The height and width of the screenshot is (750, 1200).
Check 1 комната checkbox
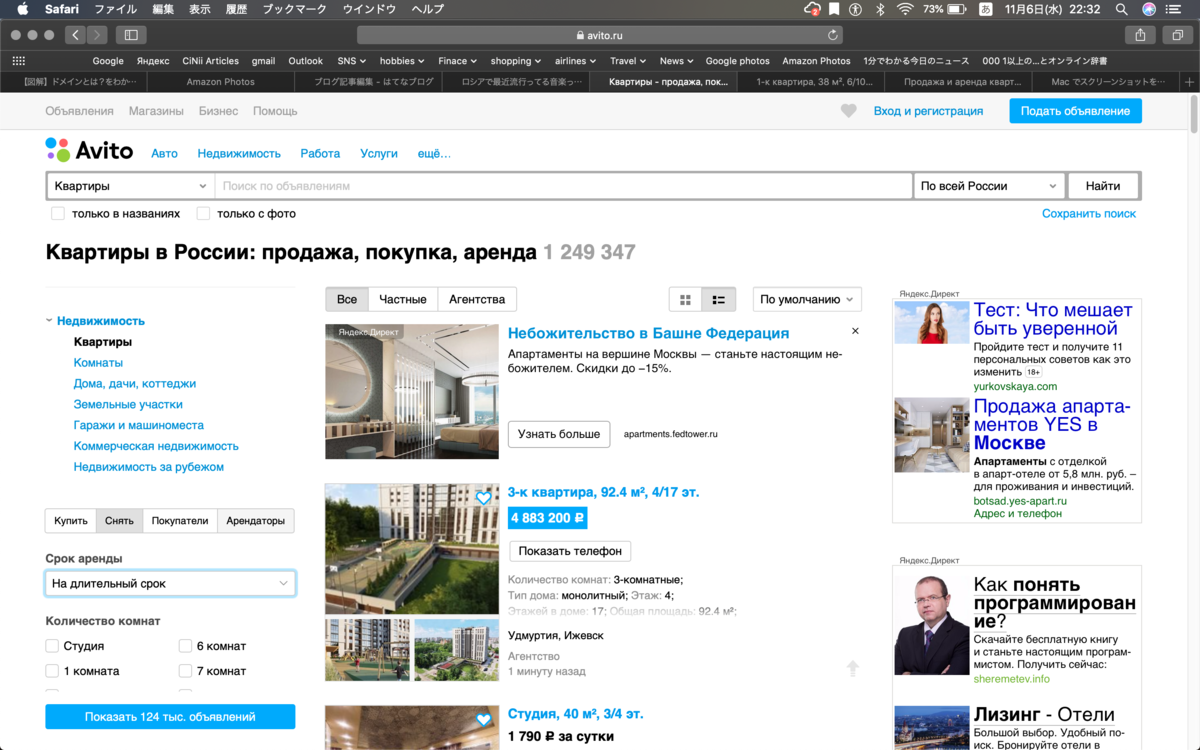(52, 671)
